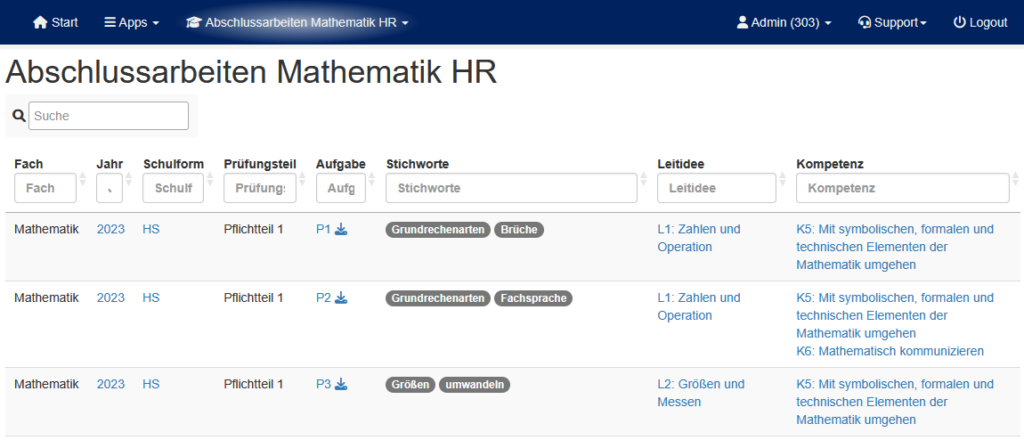Click Pflichtteil 1 in P2 row
Screen dimensions: 1024x440
(253, 298)
